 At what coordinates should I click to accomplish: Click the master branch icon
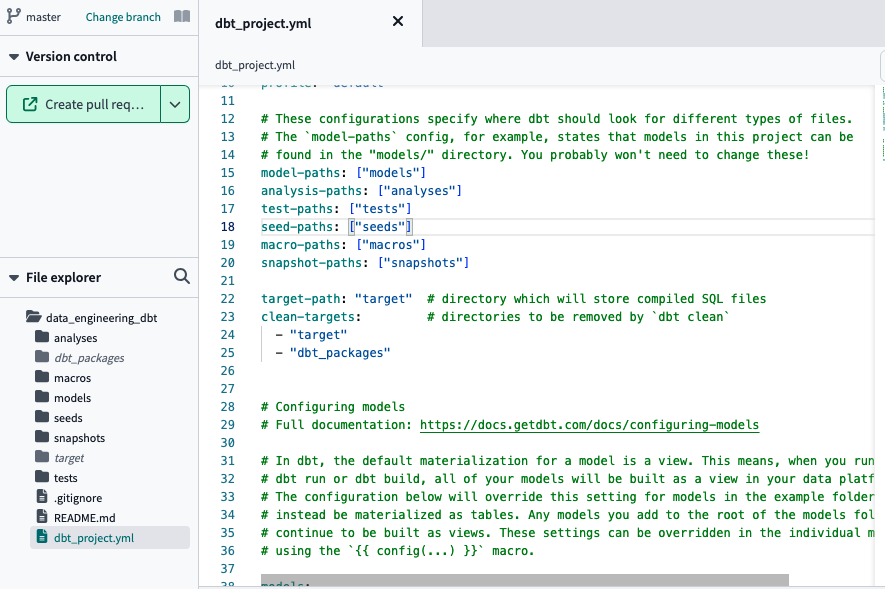14,16
